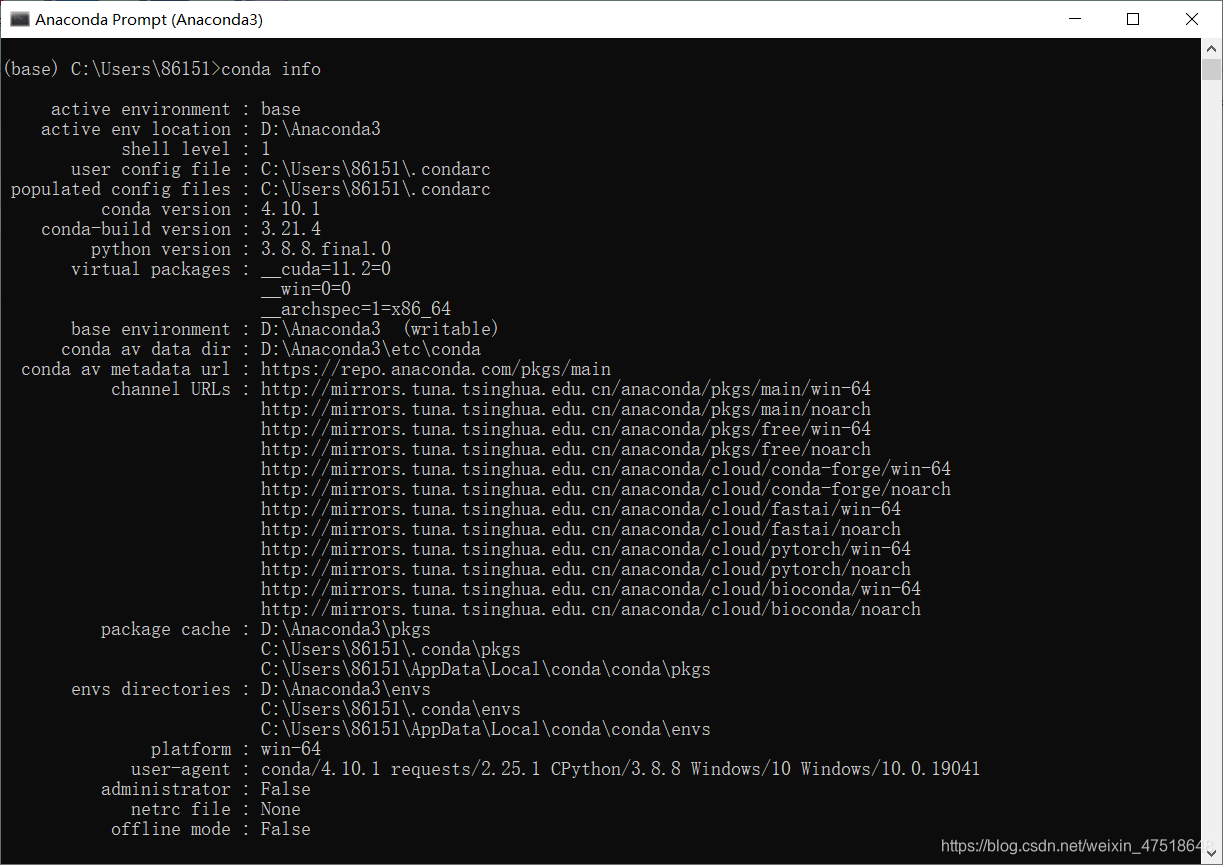Image resolution: width=1223 pixels, height=865 pixels.
Task: Click the bioconda/noarch channel URL
Action: (x=591, y=609)
